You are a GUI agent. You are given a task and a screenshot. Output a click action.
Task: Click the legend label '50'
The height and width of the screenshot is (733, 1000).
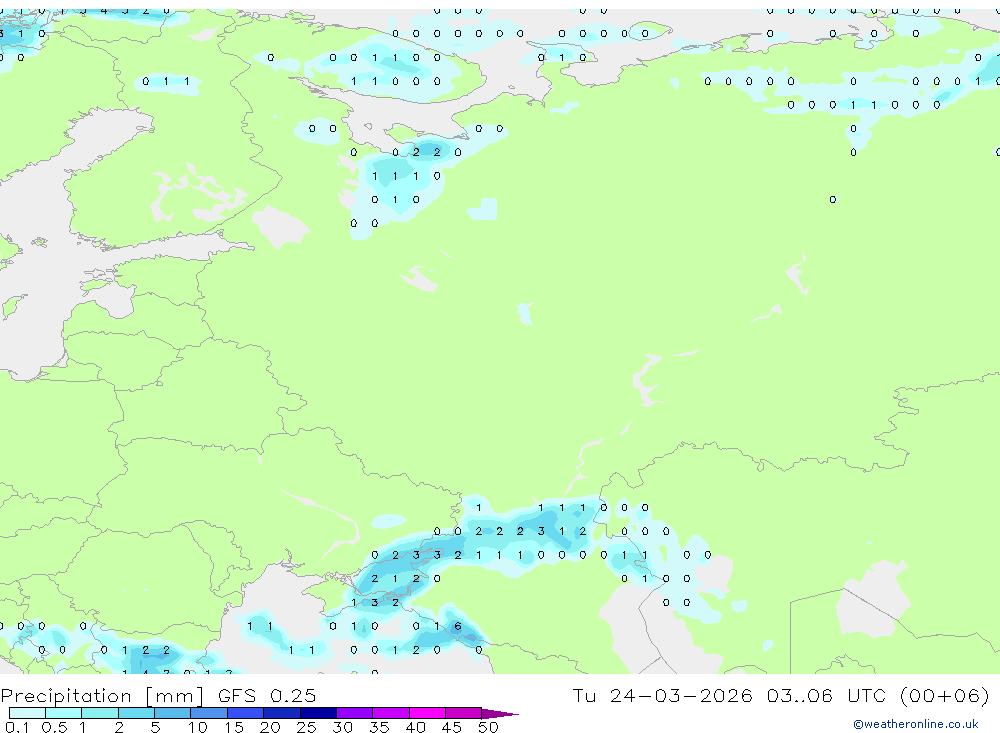click(489, 727)
